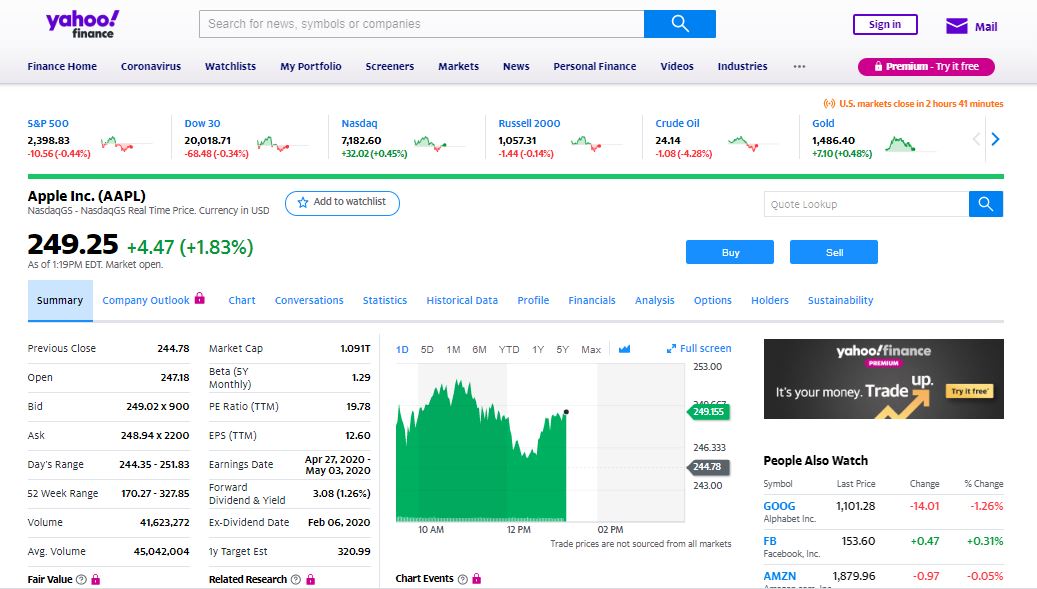1037x589 pixels.
Task: Click the main search input field
Action: tap(422, 24)
